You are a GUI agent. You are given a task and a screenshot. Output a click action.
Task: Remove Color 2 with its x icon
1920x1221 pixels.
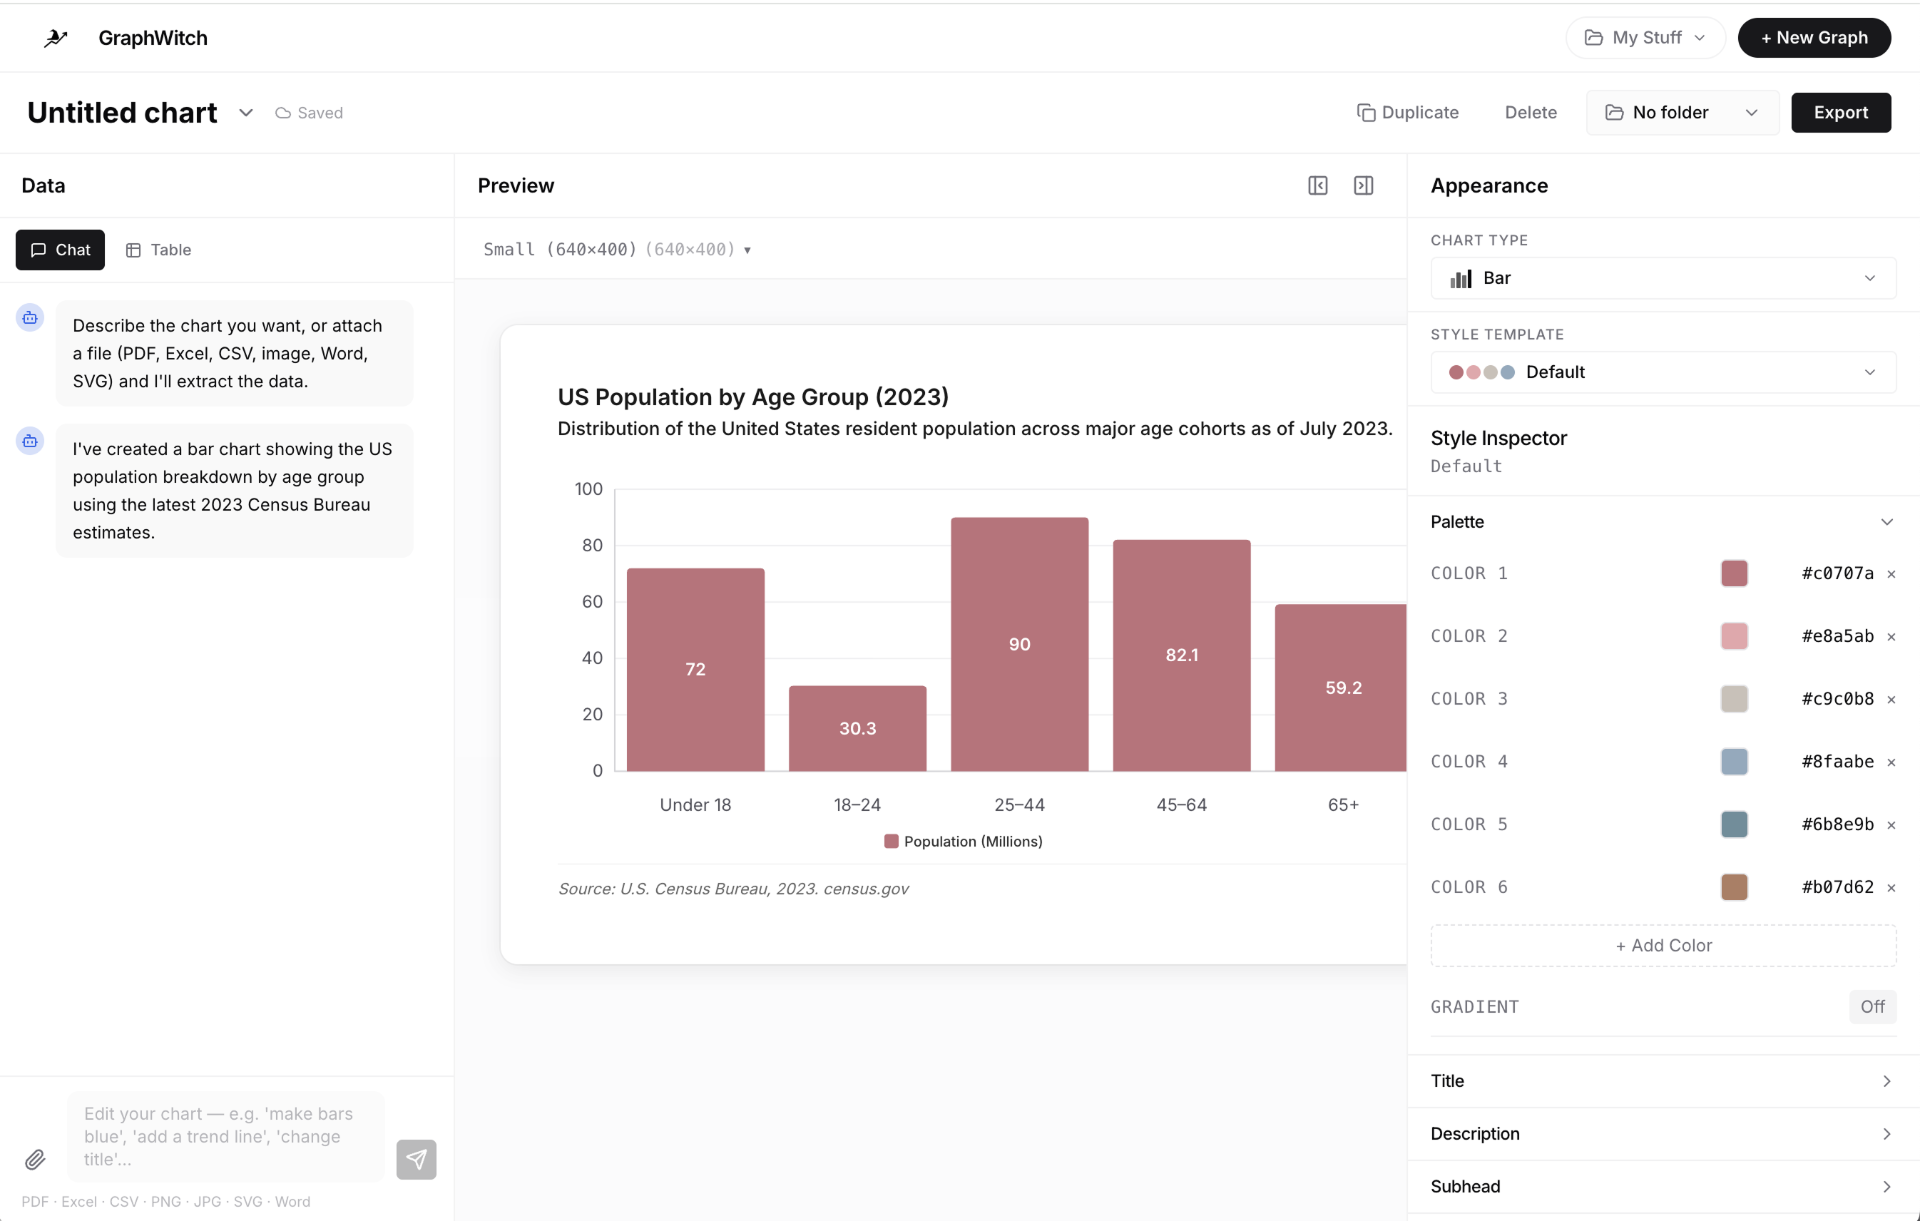(1891, 637)
